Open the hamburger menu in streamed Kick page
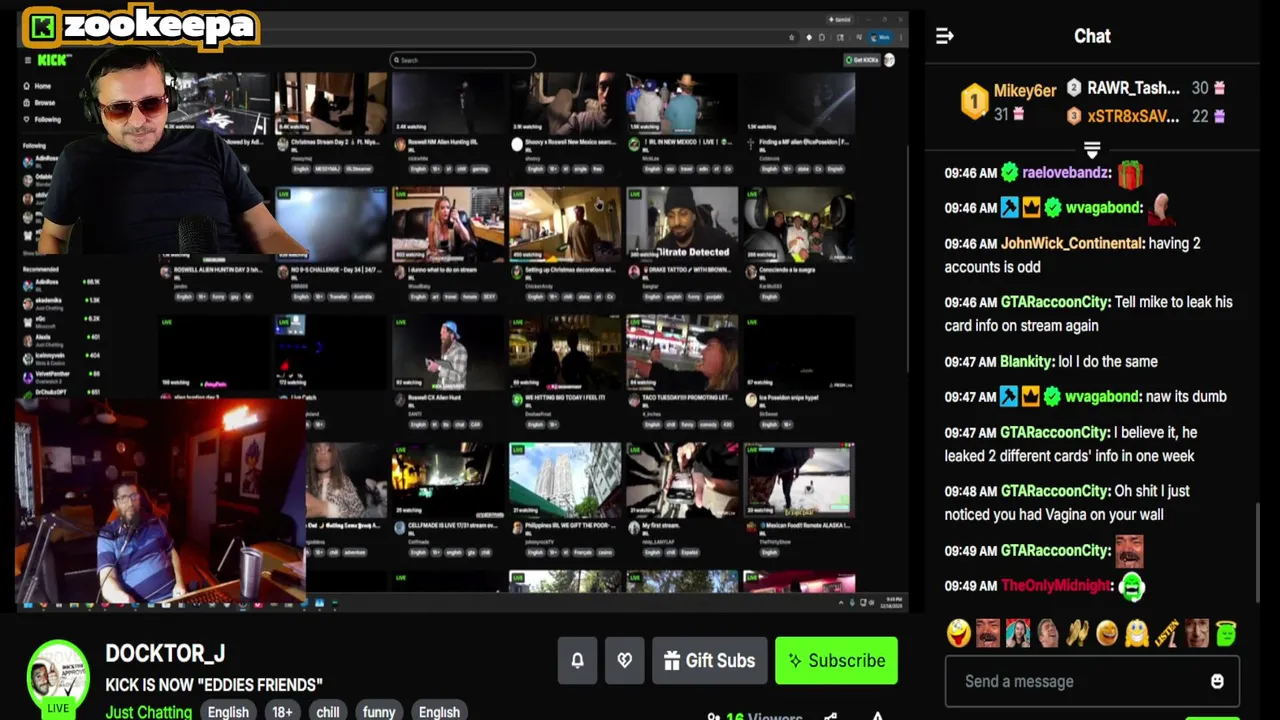This screenshot has width=1280, height=720. [x=27, y=60]
